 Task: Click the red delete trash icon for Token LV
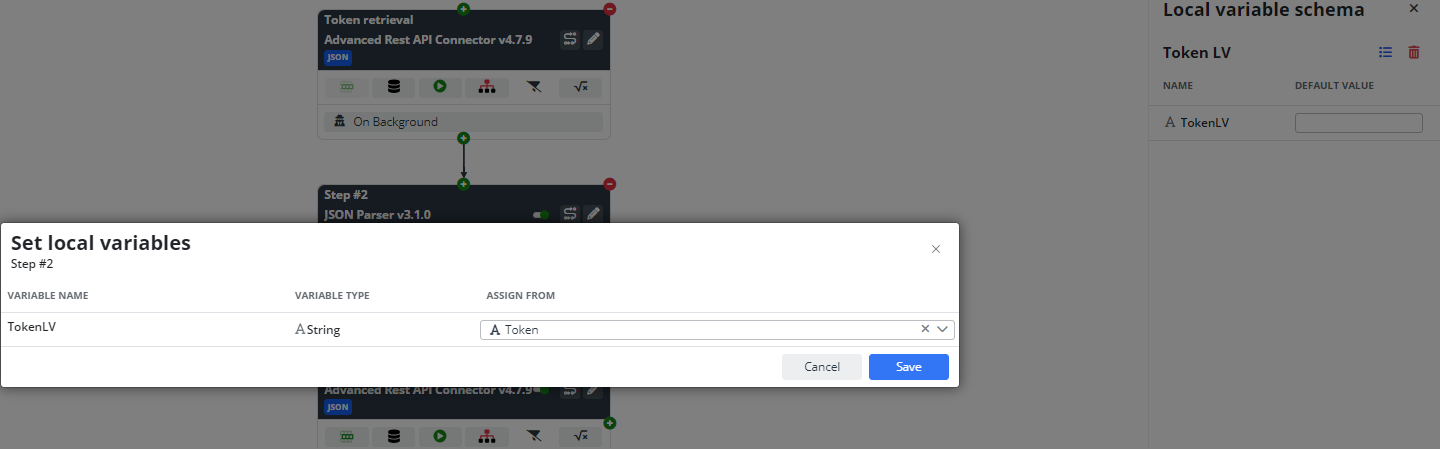[1414, 53]
